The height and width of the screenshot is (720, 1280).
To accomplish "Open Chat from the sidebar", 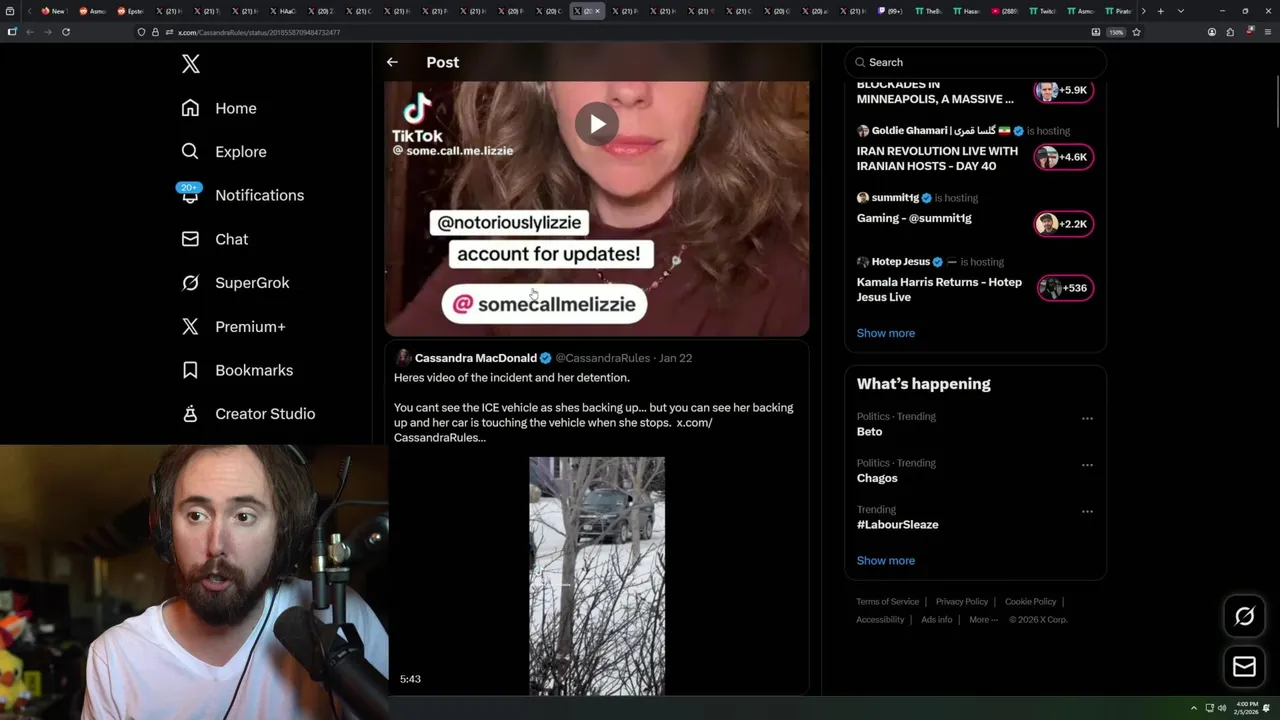I will tap(231, 239).
